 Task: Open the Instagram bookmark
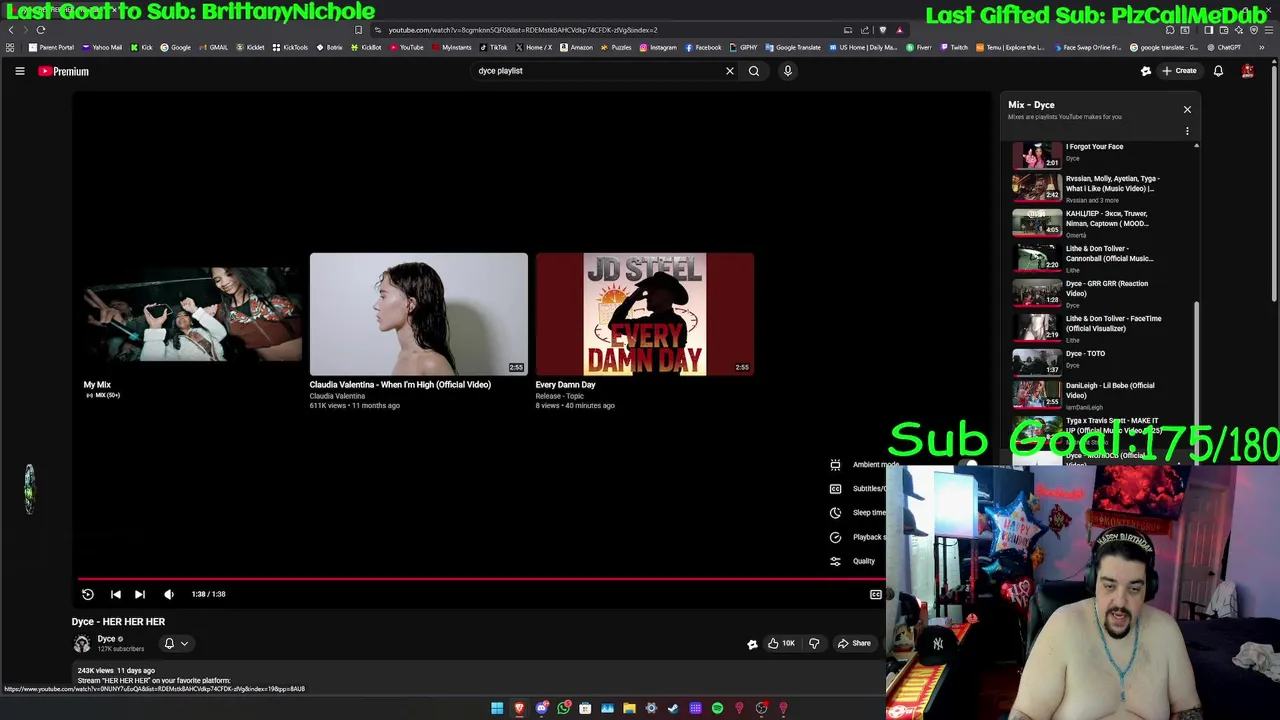(657, 47)
